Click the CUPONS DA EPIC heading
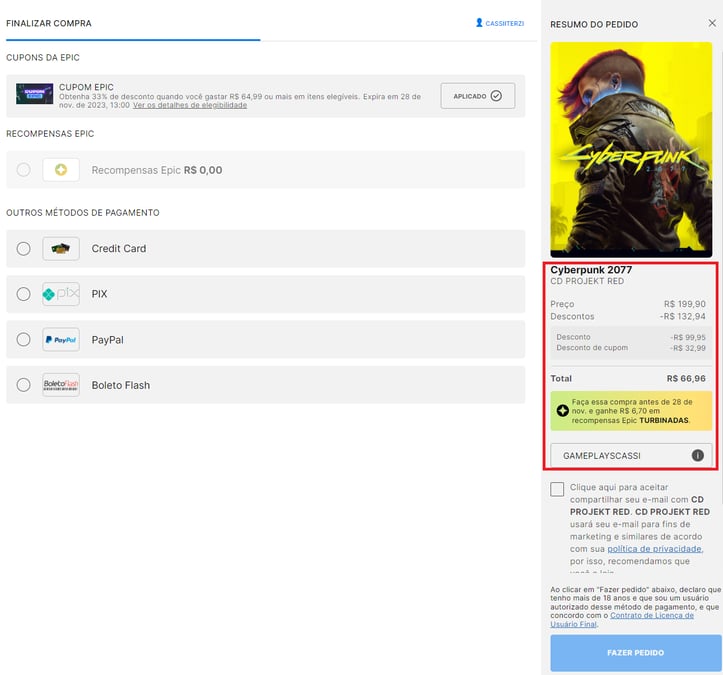The width and height of the screenshot is (723, 675). coord(43,58)
